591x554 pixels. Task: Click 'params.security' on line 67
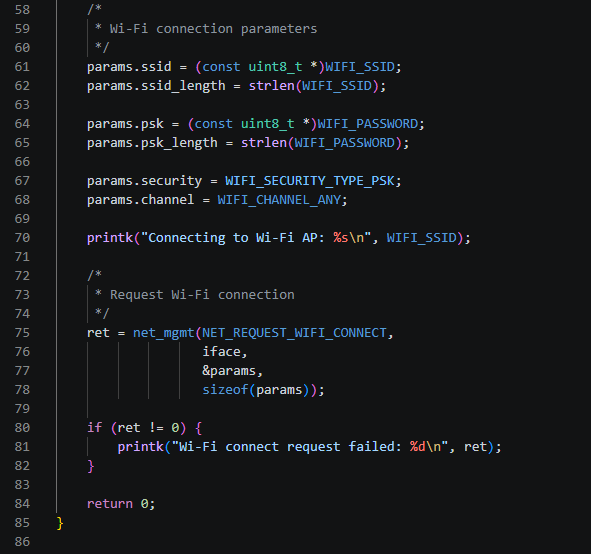(145, 181)
